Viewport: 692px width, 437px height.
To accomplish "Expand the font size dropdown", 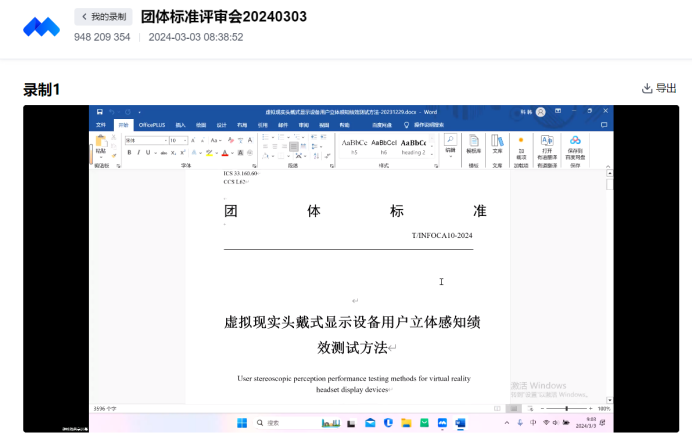I will [185, 141].
